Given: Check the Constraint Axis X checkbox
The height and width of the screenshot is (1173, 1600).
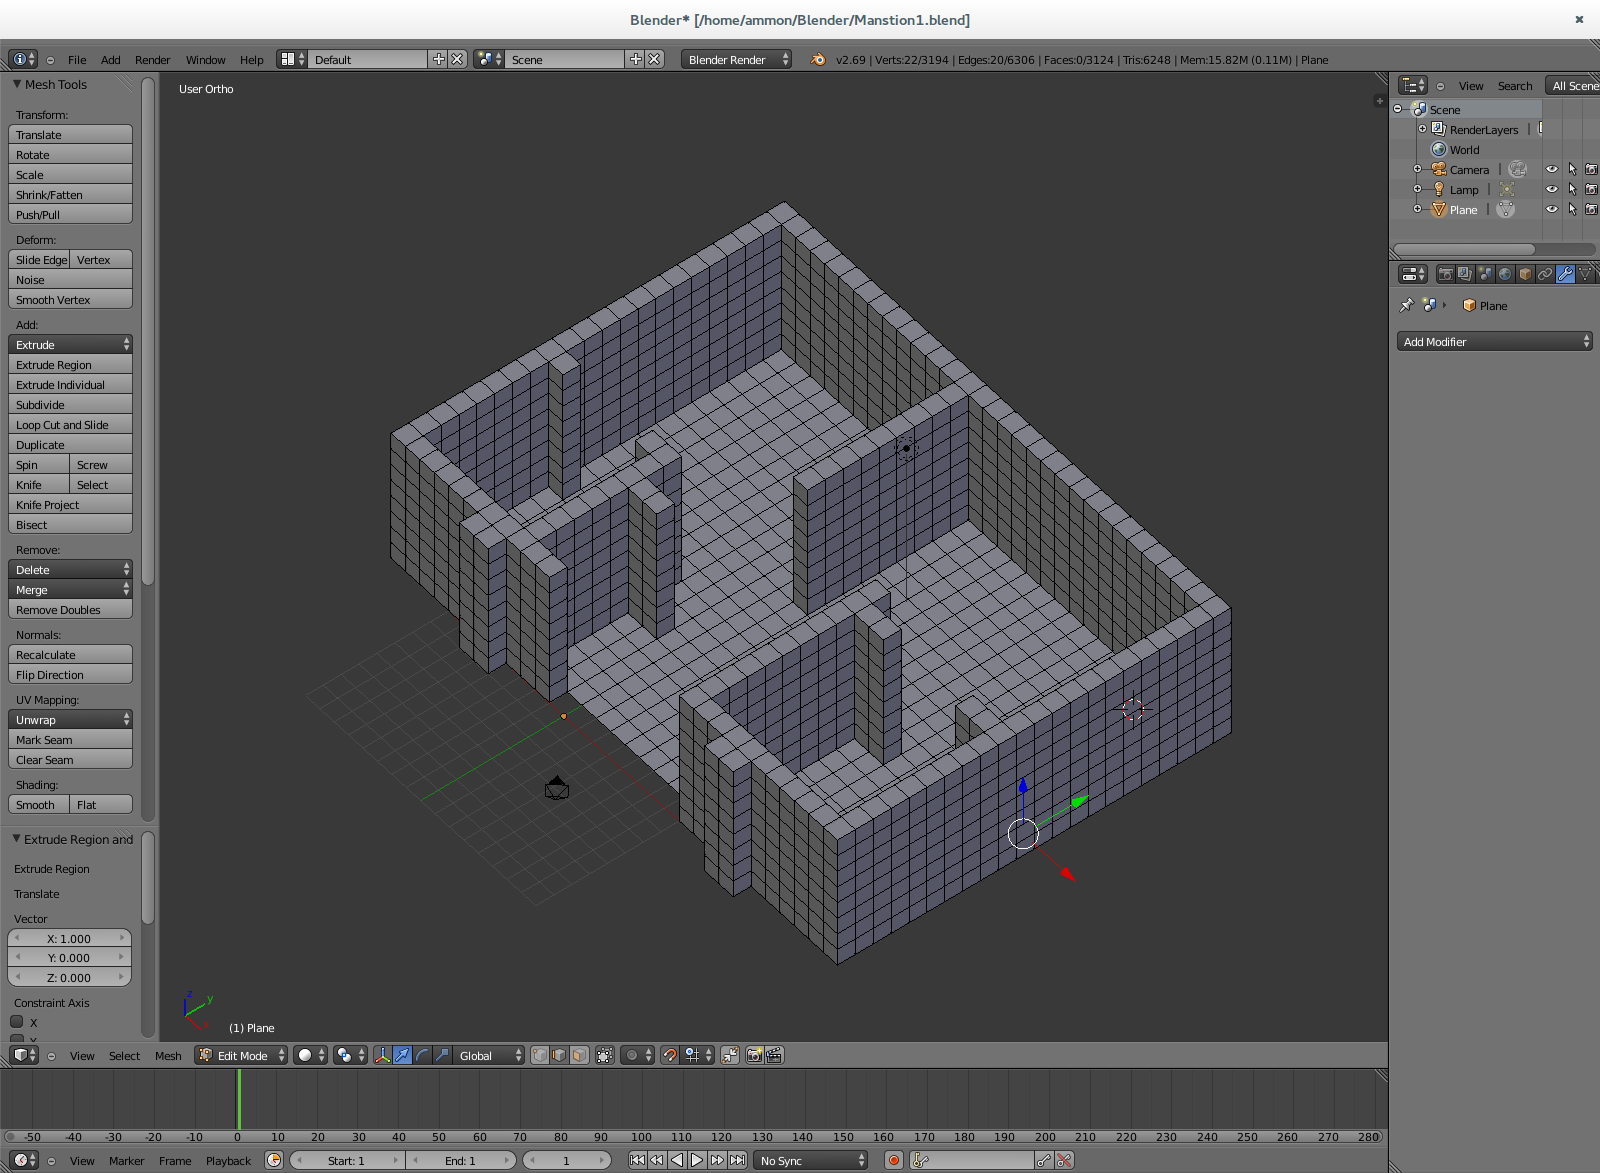Looking at the screenshot, I should point(17,1022).
